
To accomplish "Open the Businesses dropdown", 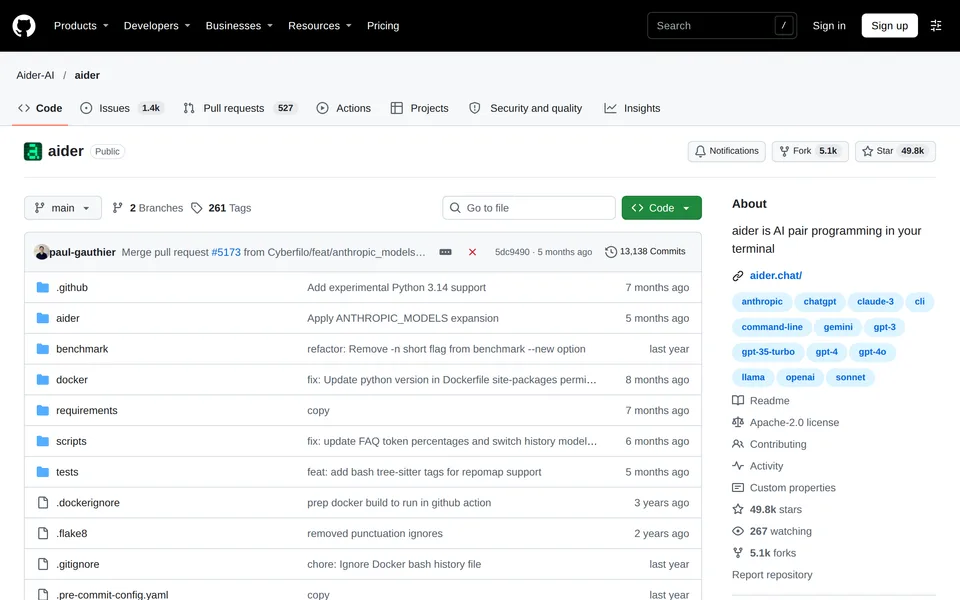I will 239,26.
